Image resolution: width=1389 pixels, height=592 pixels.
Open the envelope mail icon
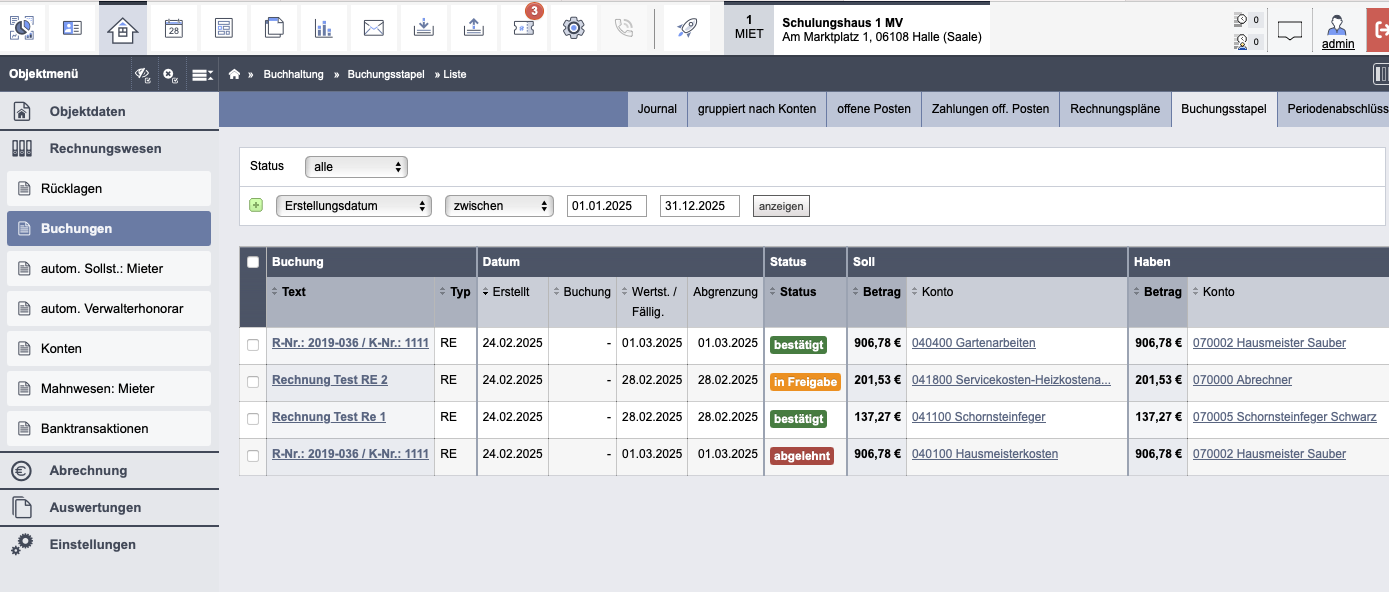tap(374, 28)
